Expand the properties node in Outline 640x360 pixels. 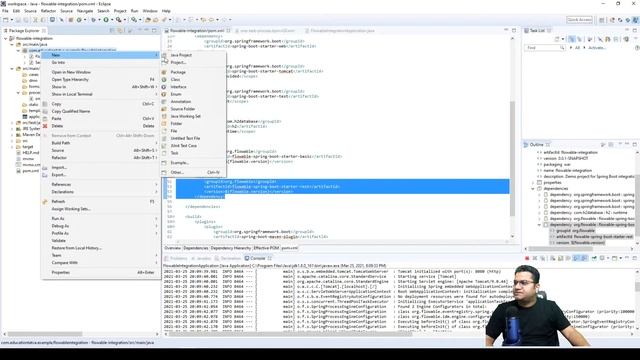[533, 182]
